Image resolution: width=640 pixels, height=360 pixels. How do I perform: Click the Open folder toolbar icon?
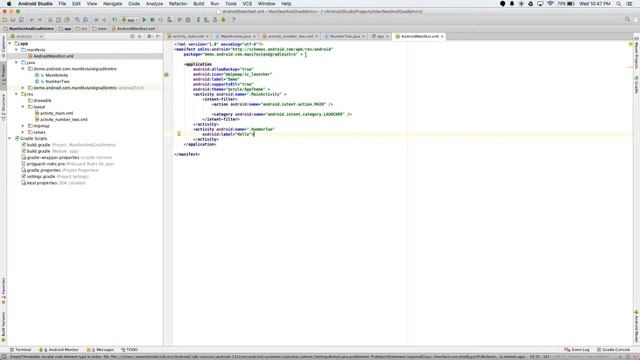click(5, 20)
